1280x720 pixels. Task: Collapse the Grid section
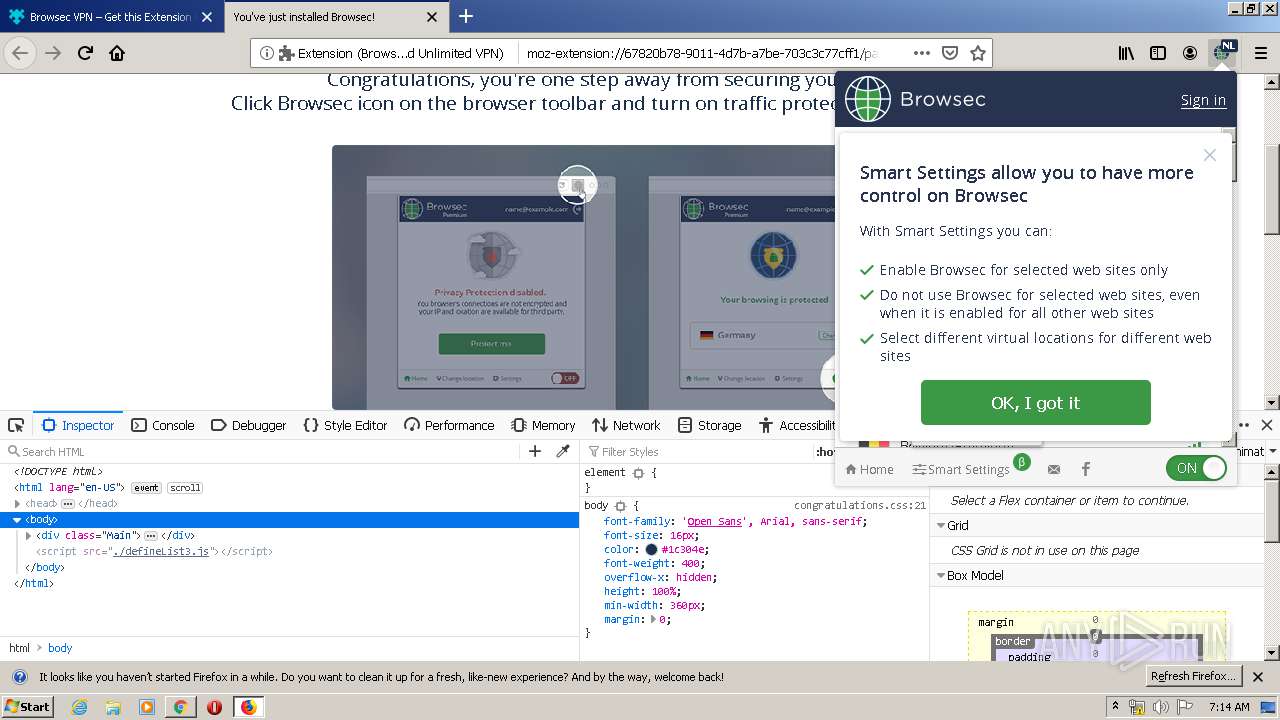(940, 525)
